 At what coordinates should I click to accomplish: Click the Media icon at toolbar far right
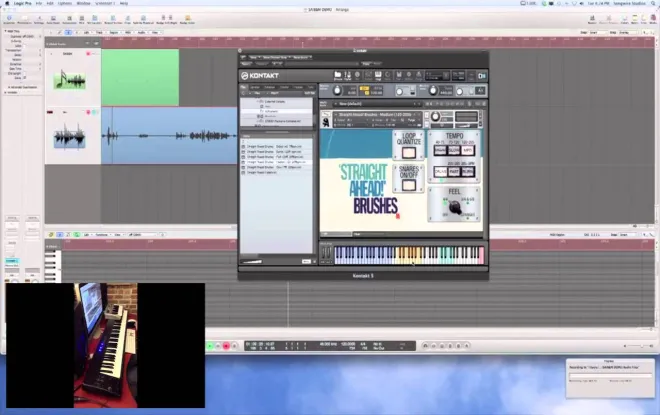[654, 19]
